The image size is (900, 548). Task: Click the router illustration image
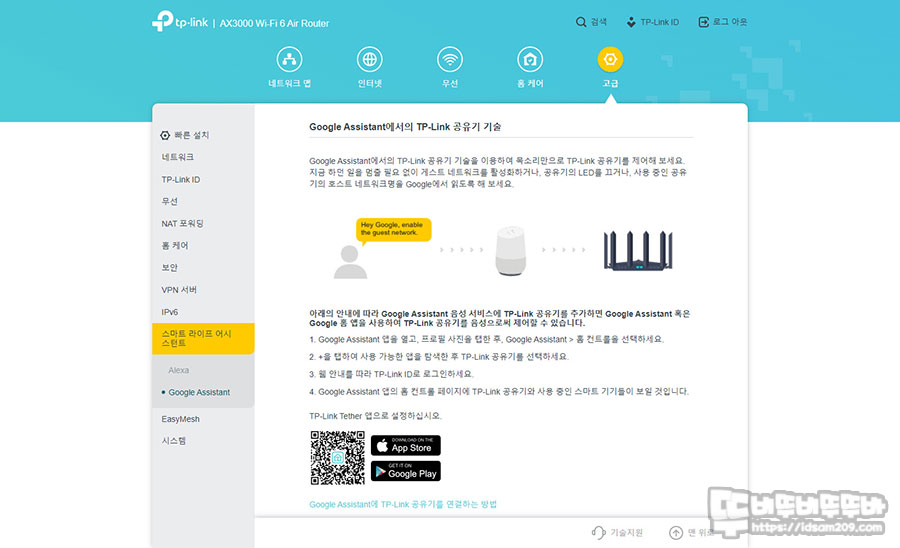[x=638, y=250]
